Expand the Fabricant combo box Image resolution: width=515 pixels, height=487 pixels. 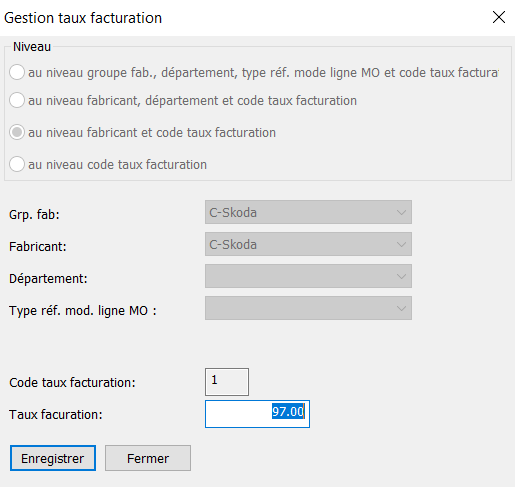click(308, 244)
